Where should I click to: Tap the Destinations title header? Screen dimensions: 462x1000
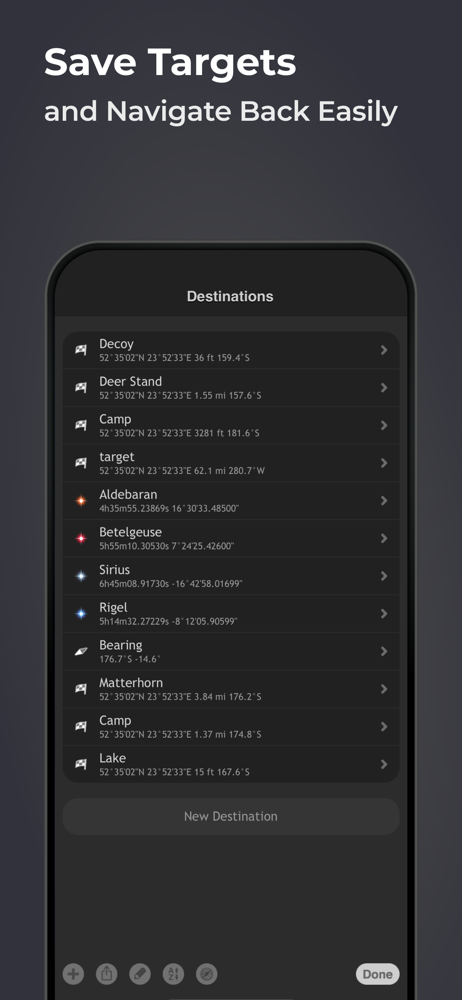tap(230, 296)
